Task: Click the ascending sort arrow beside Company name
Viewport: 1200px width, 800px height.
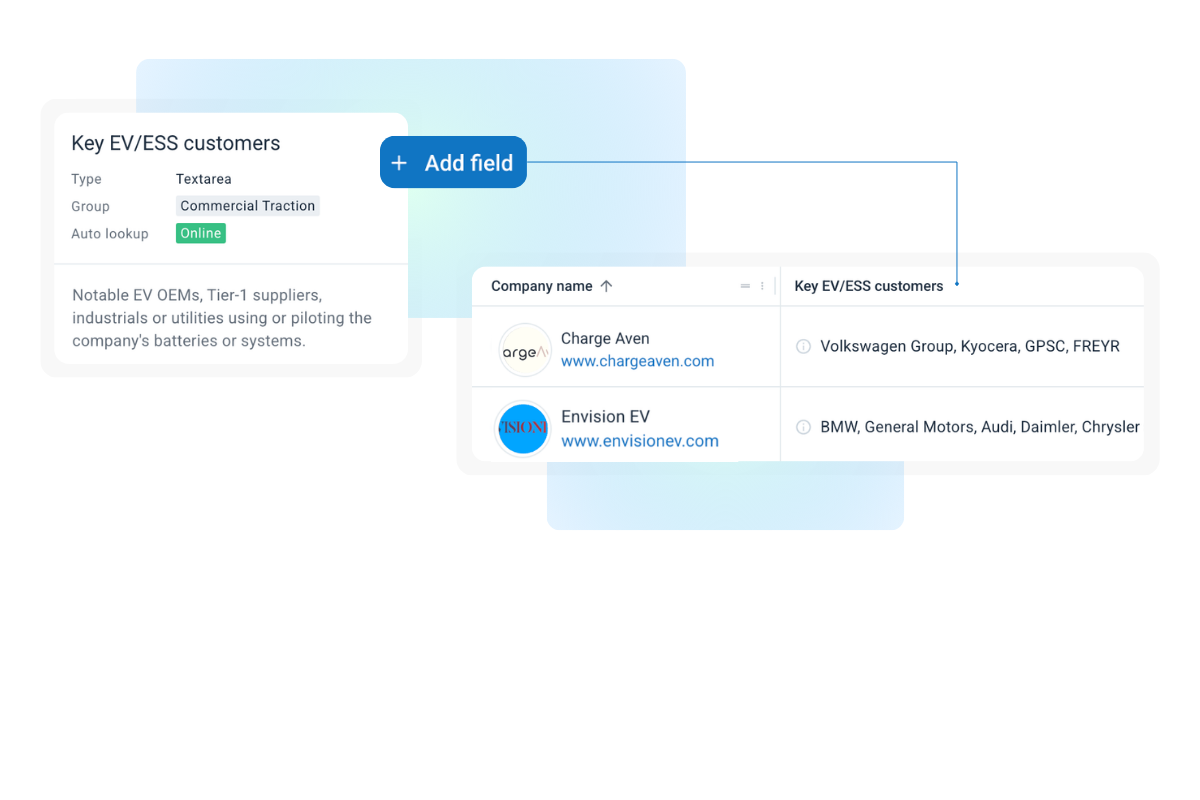Action: click(606, 286)
